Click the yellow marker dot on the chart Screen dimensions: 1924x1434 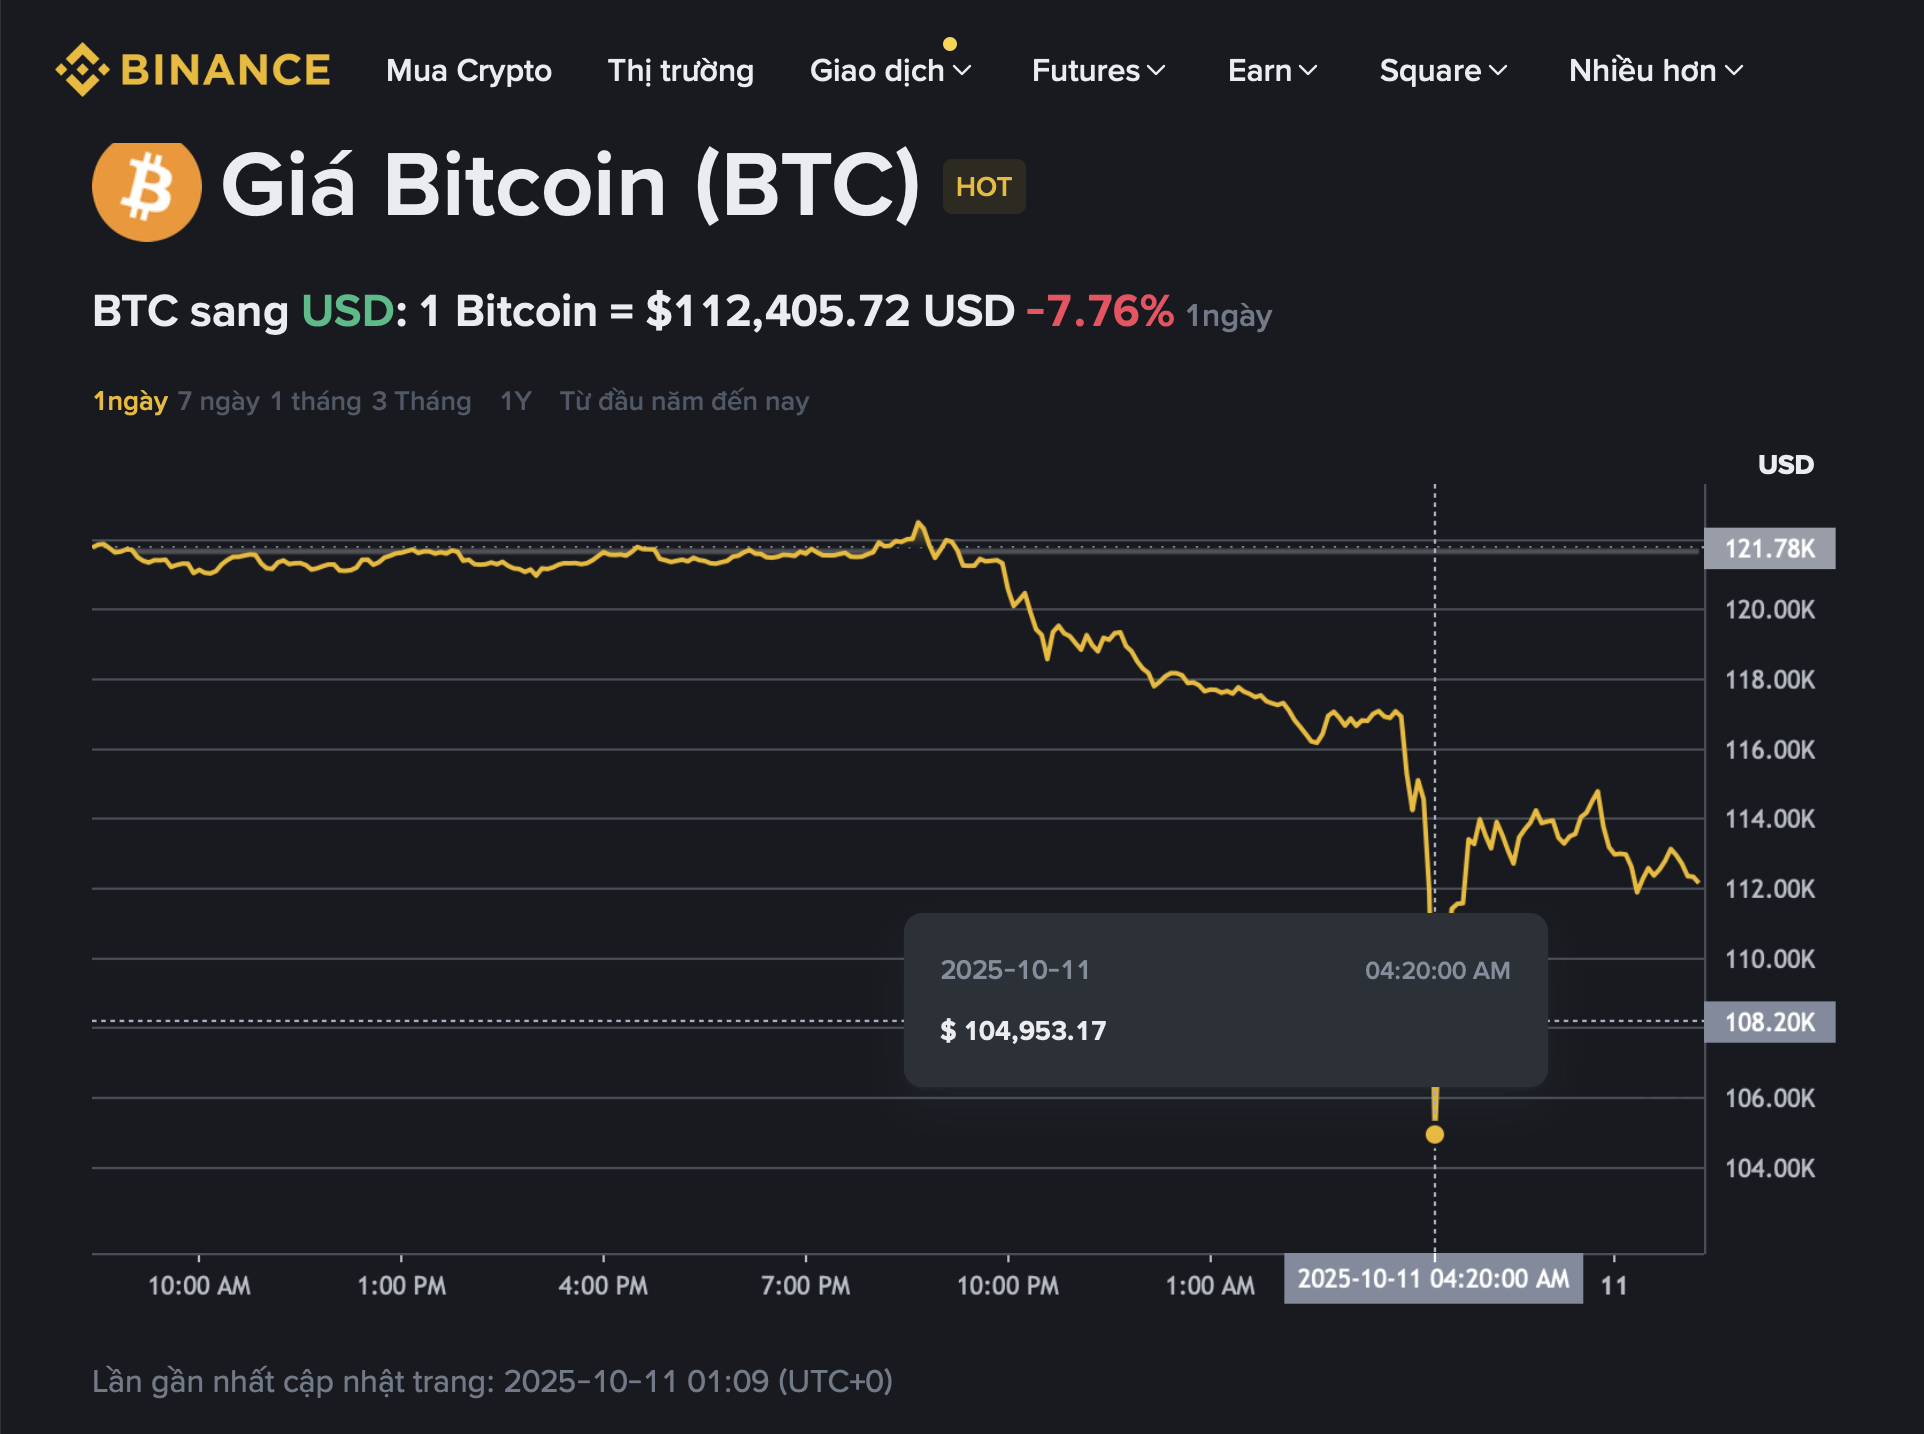(x=1435, y=1134)
